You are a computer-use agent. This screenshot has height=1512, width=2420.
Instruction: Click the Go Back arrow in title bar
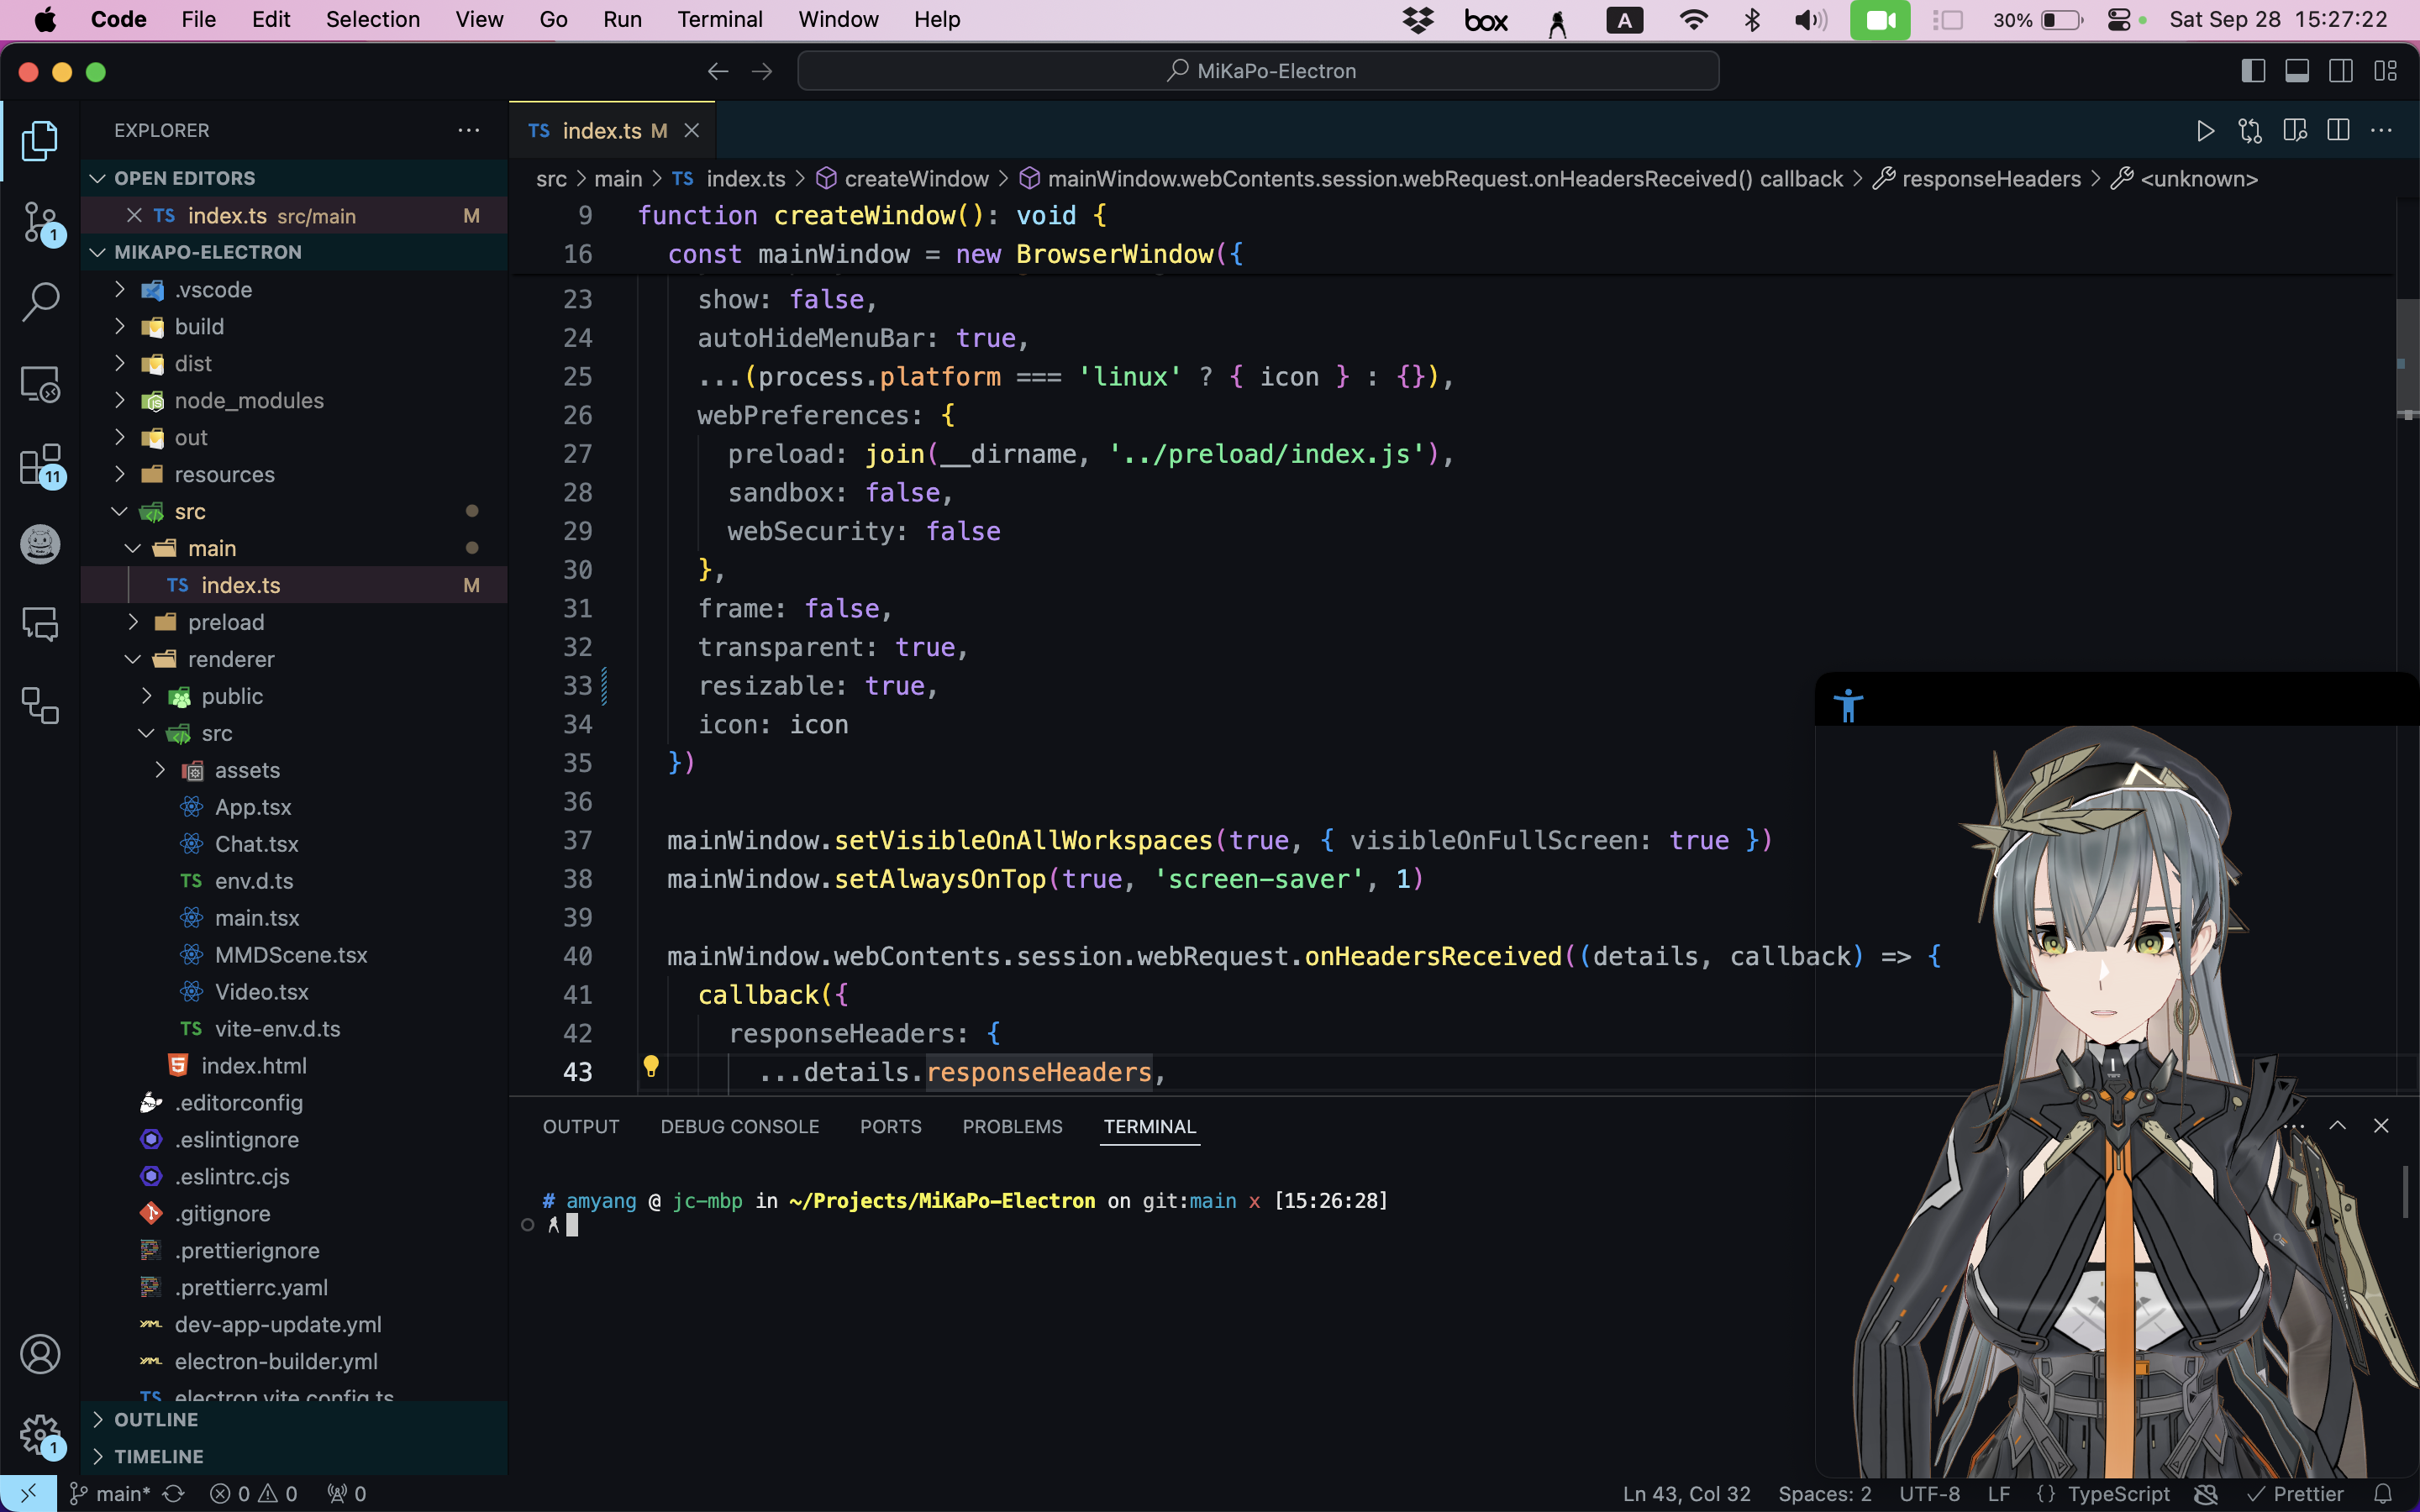(718, 71)
